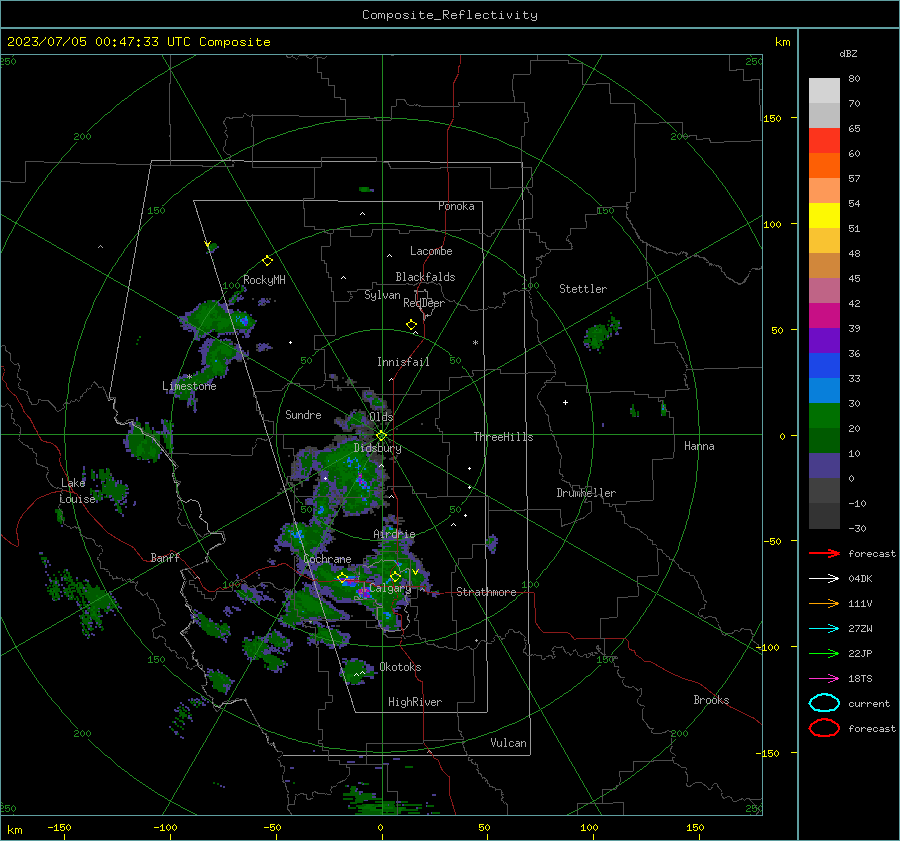Select the slate purple 10 dBZ swatch
The width and height of the screenshot is (900, 841).
(x=824, y=466)
